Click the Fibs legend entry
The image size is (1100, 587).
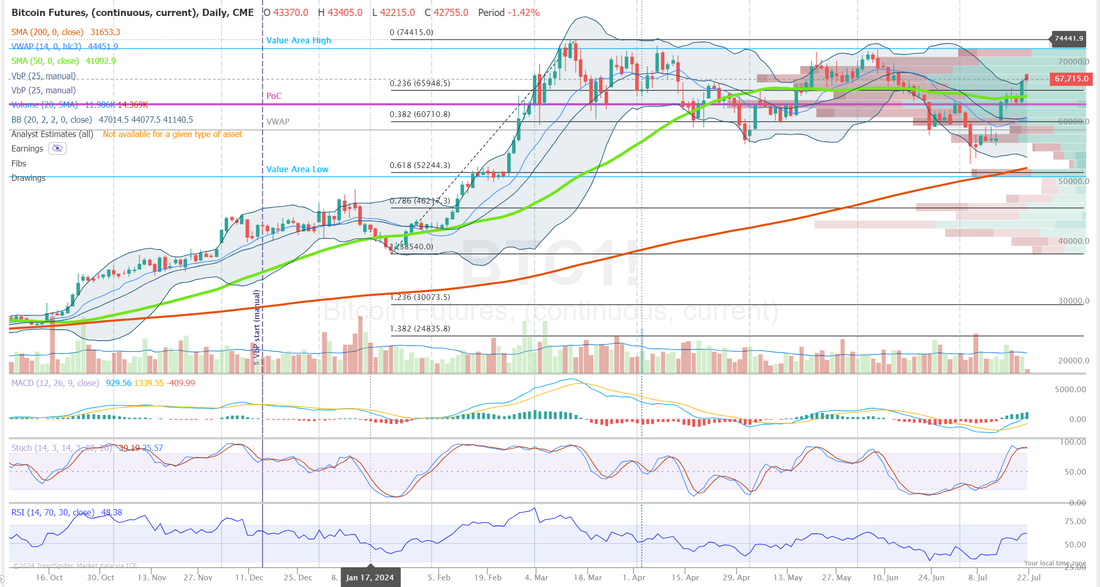point(19,163)
